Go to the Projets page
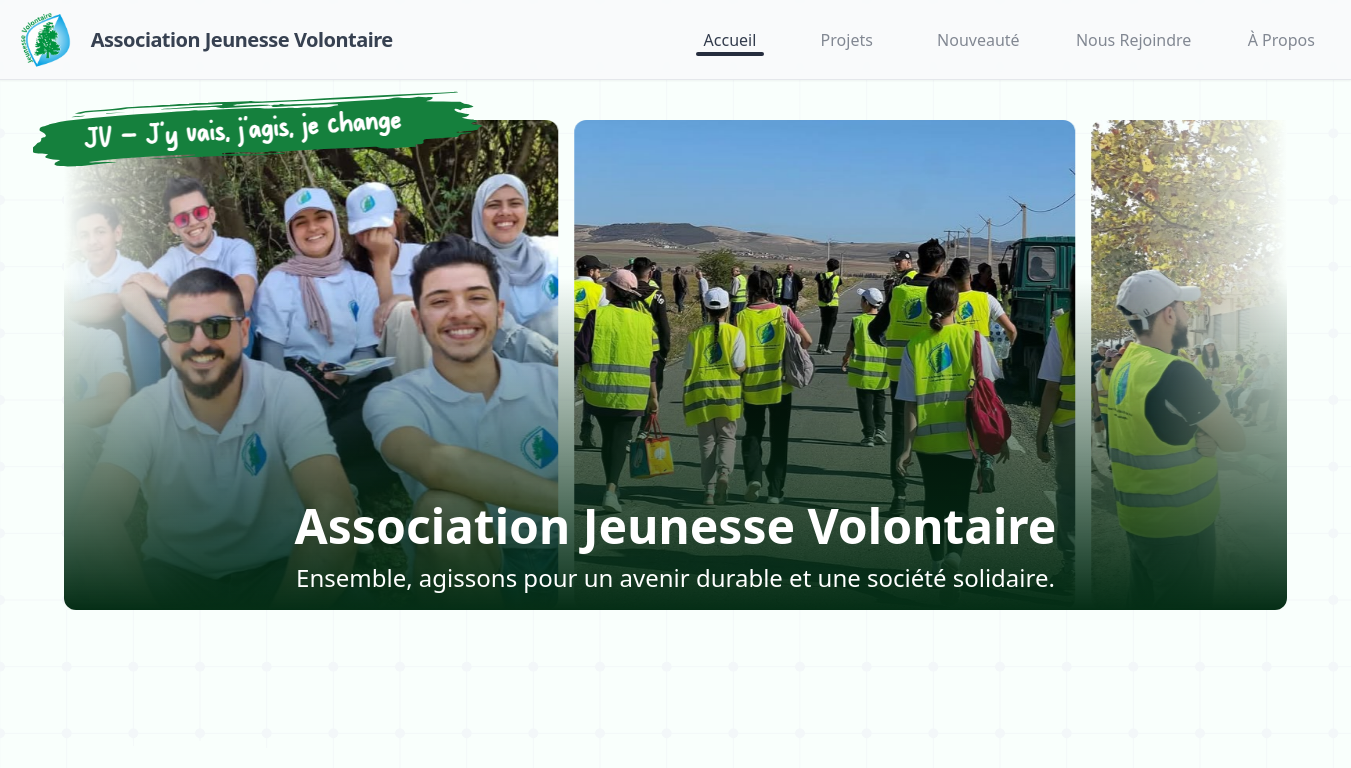The height and width of the screenshot is (768, 1351). pyautogui.click(x=847, y=40)
